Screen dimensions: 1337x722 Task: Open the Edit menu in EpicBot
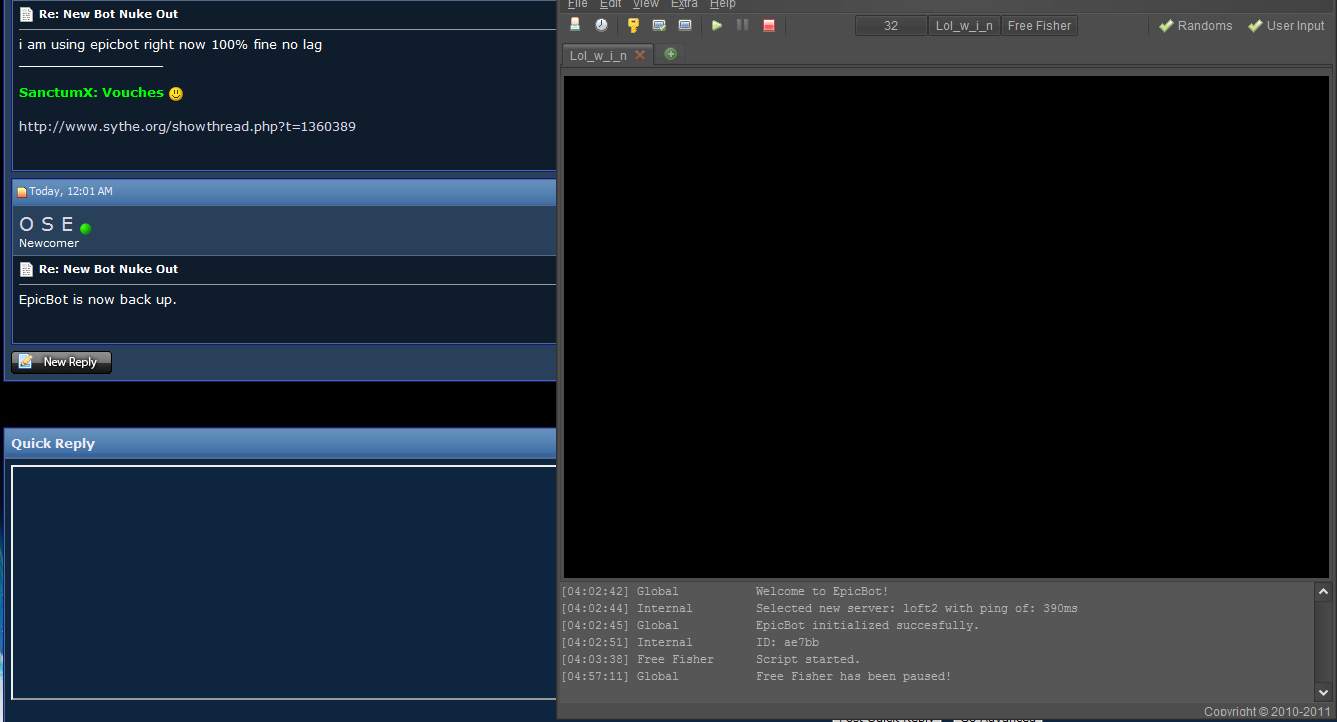611,4
